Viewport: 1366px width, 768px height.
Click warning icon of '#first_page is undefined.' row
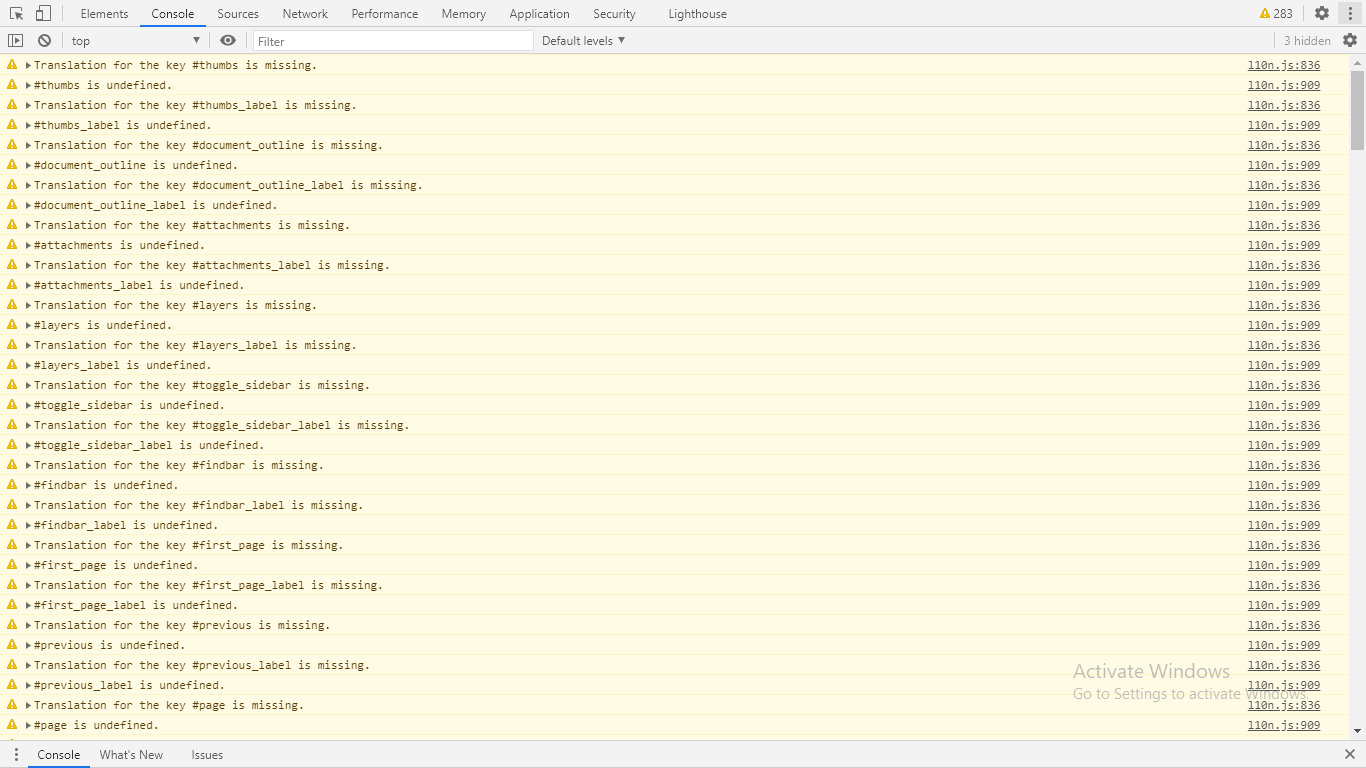point(12,565)
